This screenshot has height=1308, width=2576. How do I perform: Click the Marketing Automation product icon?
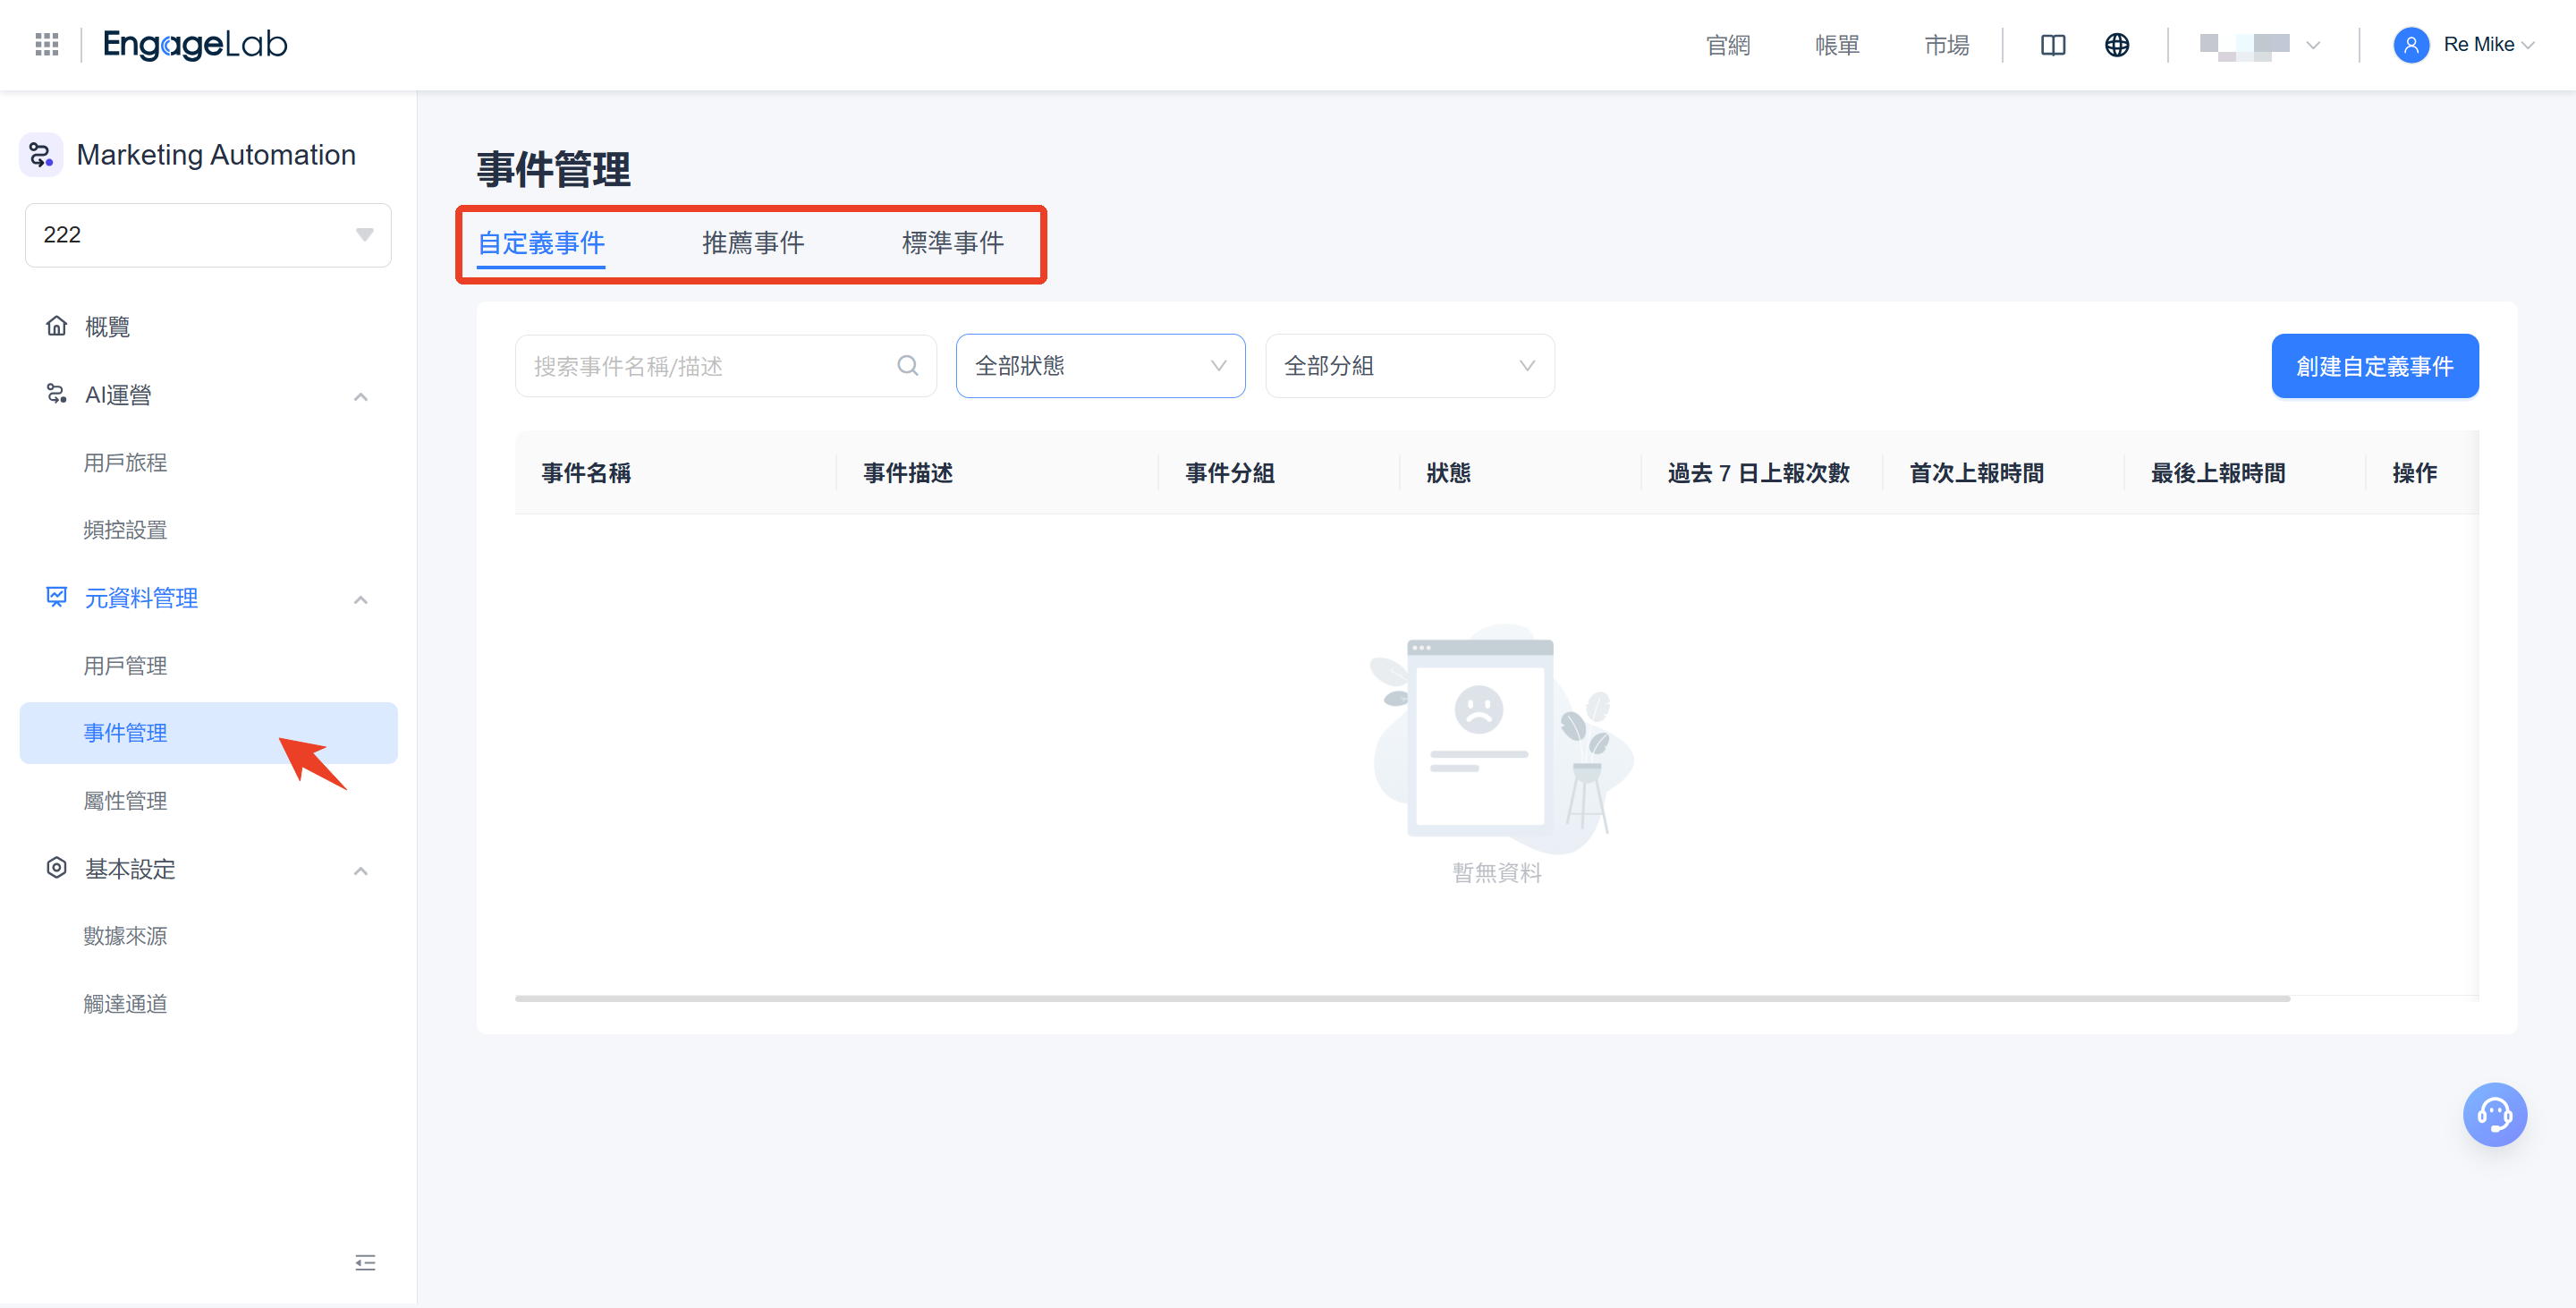[41, 154]
